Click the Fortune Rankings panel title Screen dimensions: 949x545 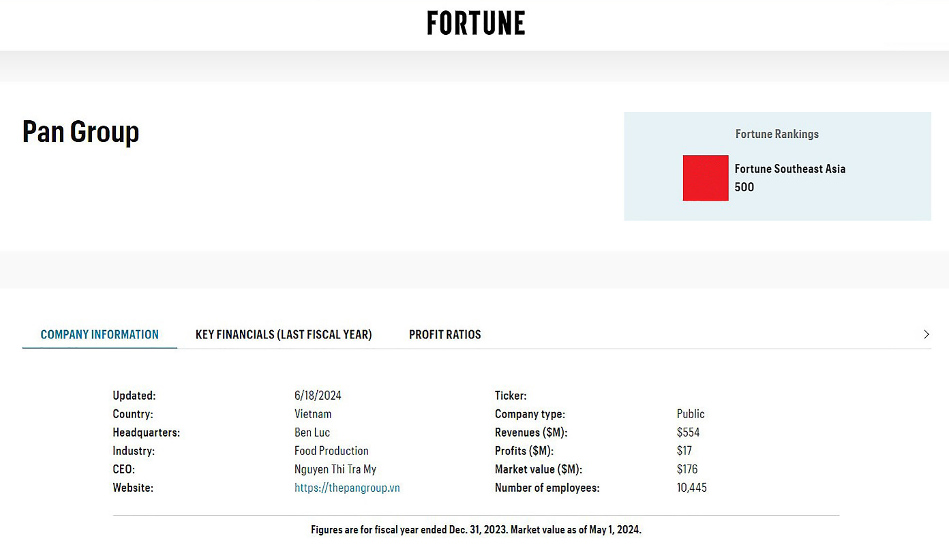click(777, 134)
